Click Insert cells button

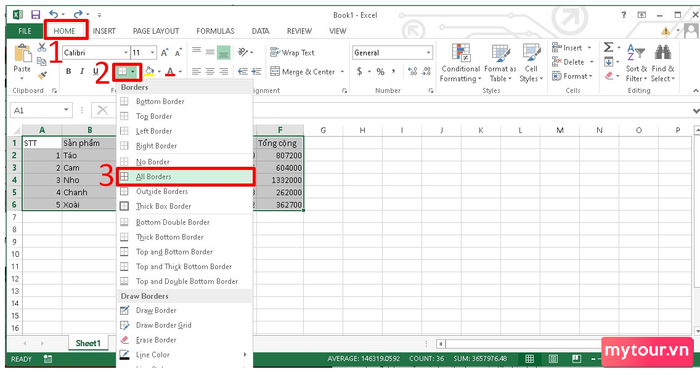572,48
